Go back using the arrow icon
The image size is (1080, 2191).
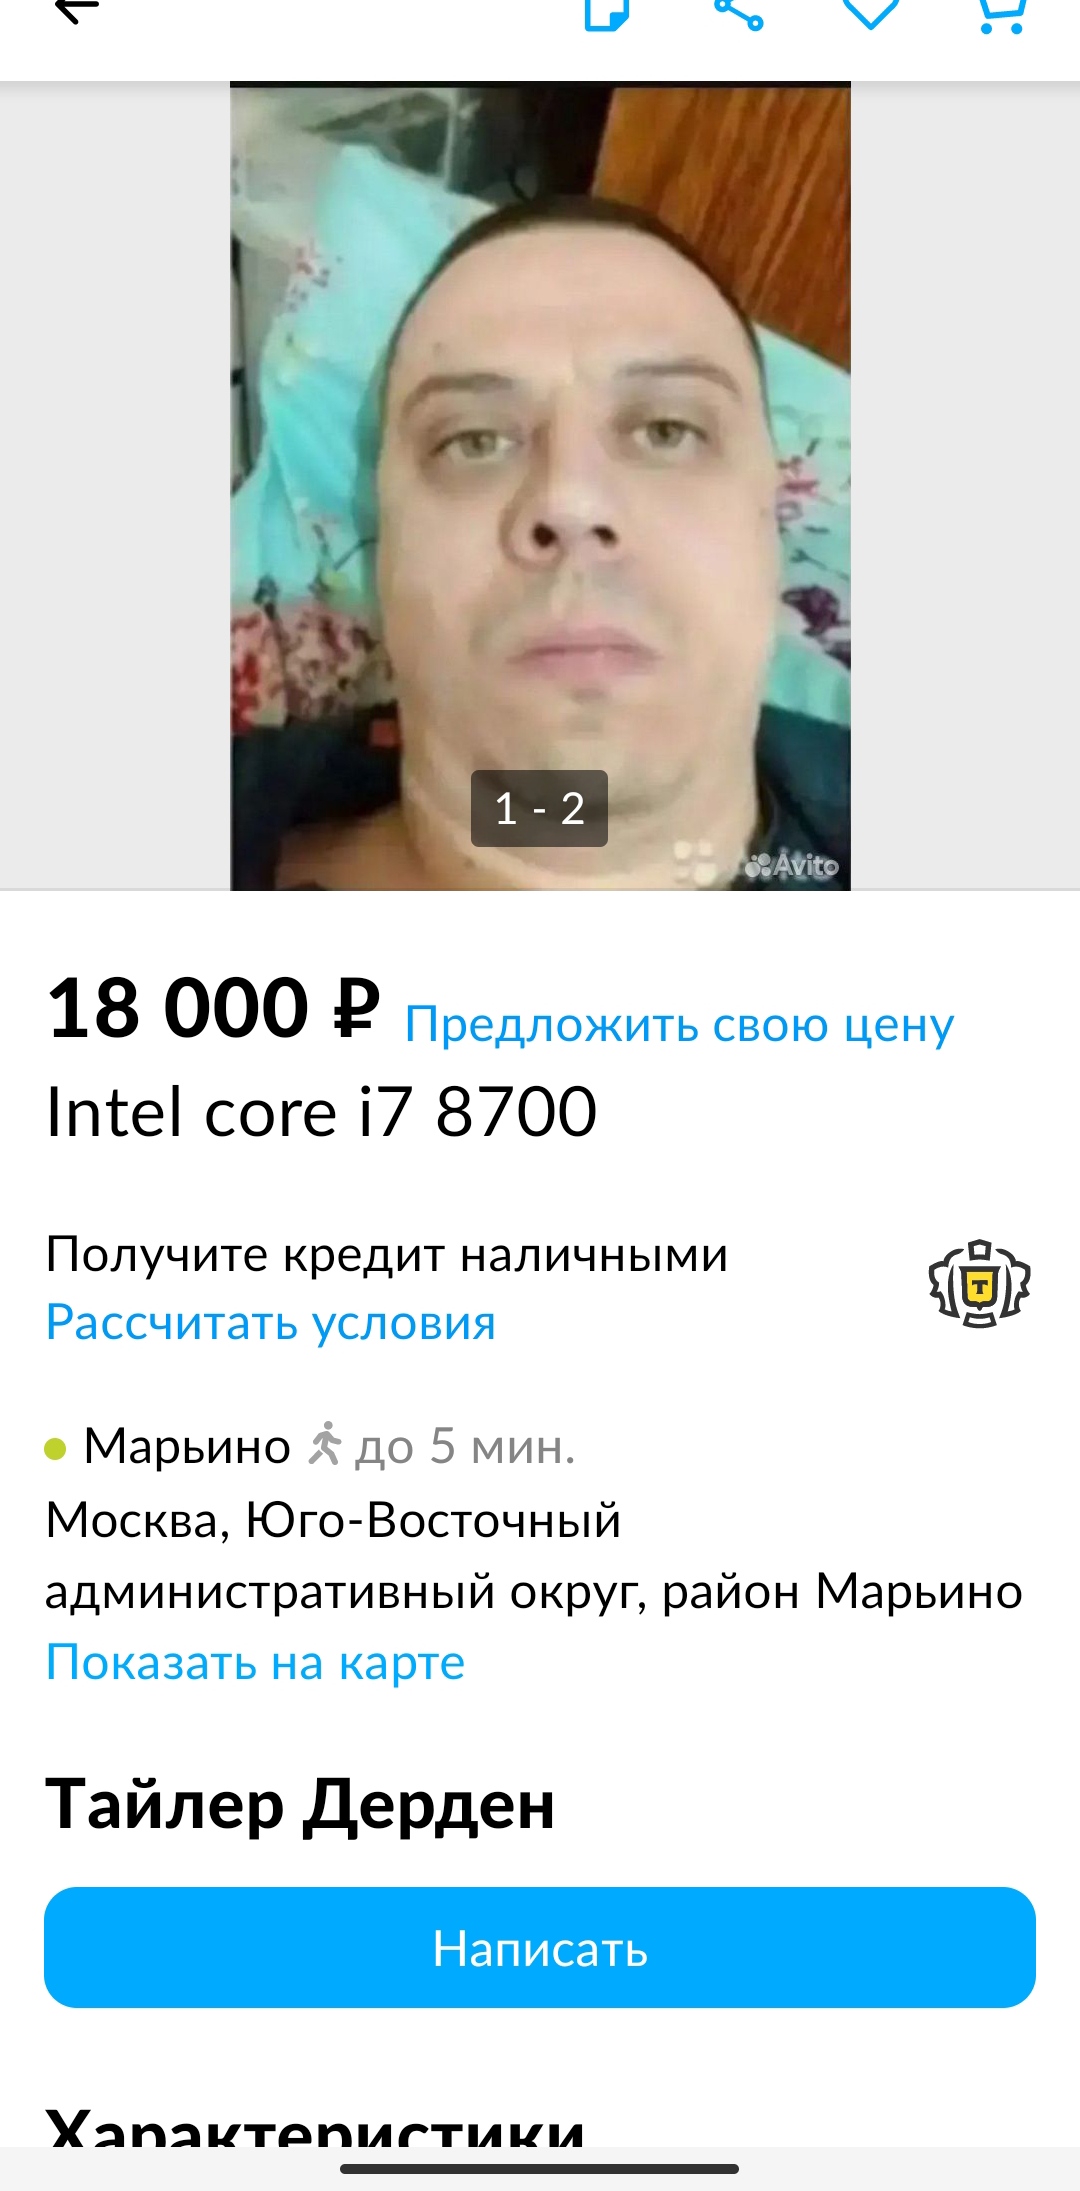tap(76, 10)
